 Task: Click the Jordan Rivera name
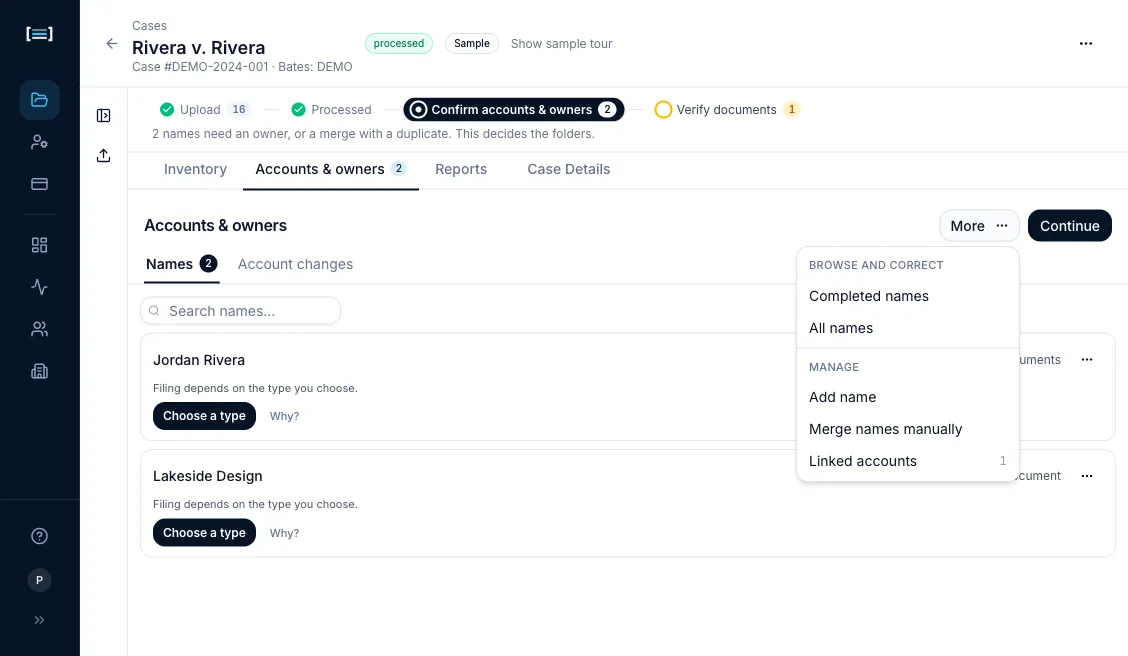(199, 360)
